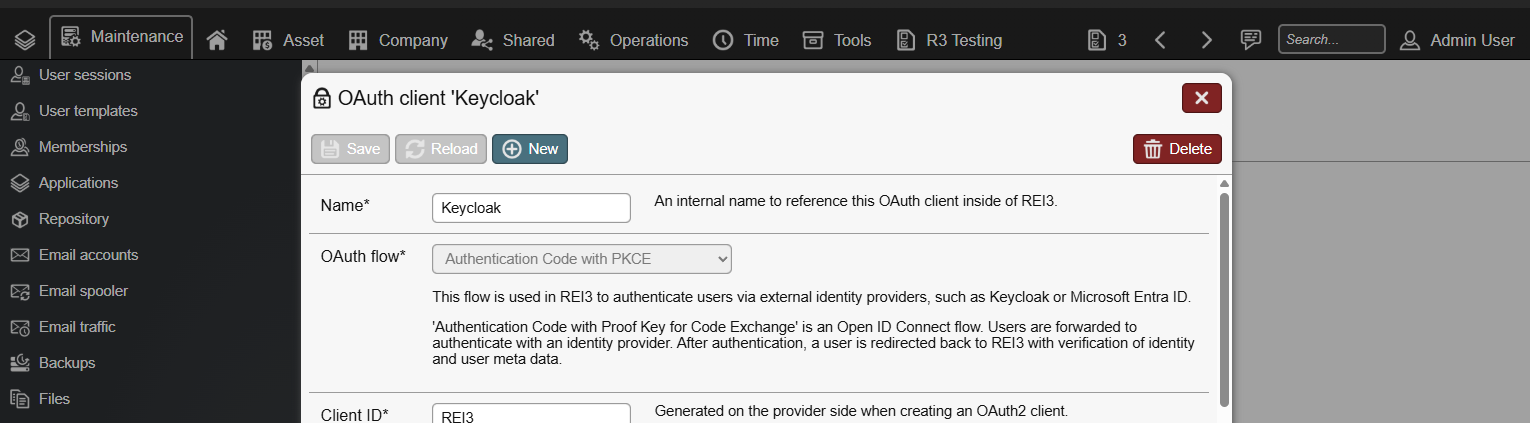Click the Client ID input field
Image resolution: width=1530 pixels, height=423 pixels.
click(531, 414)
